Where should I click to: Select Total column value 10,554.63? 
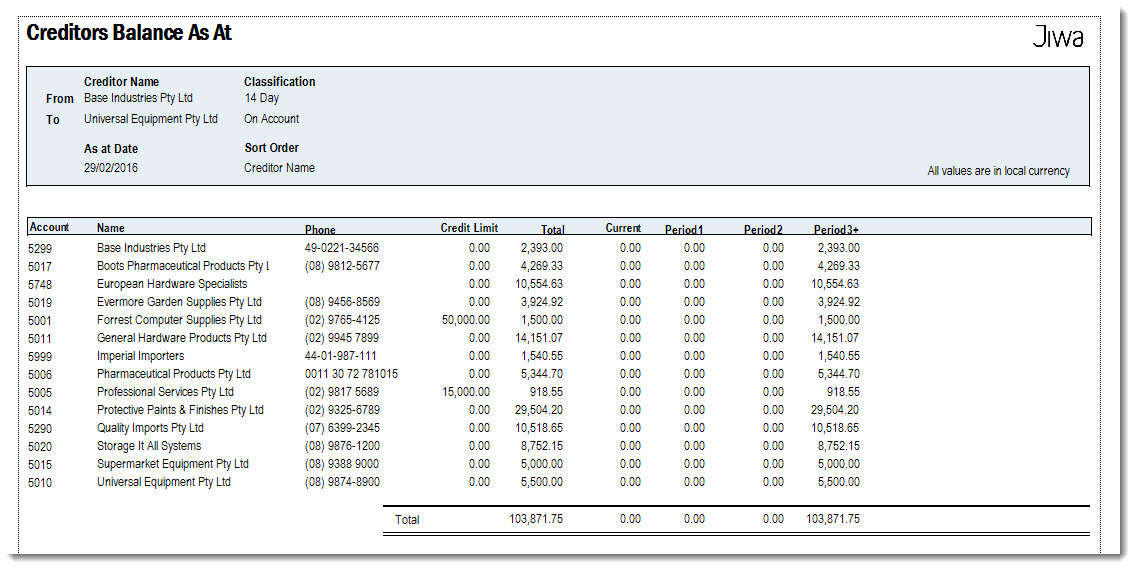coord(539,284)
